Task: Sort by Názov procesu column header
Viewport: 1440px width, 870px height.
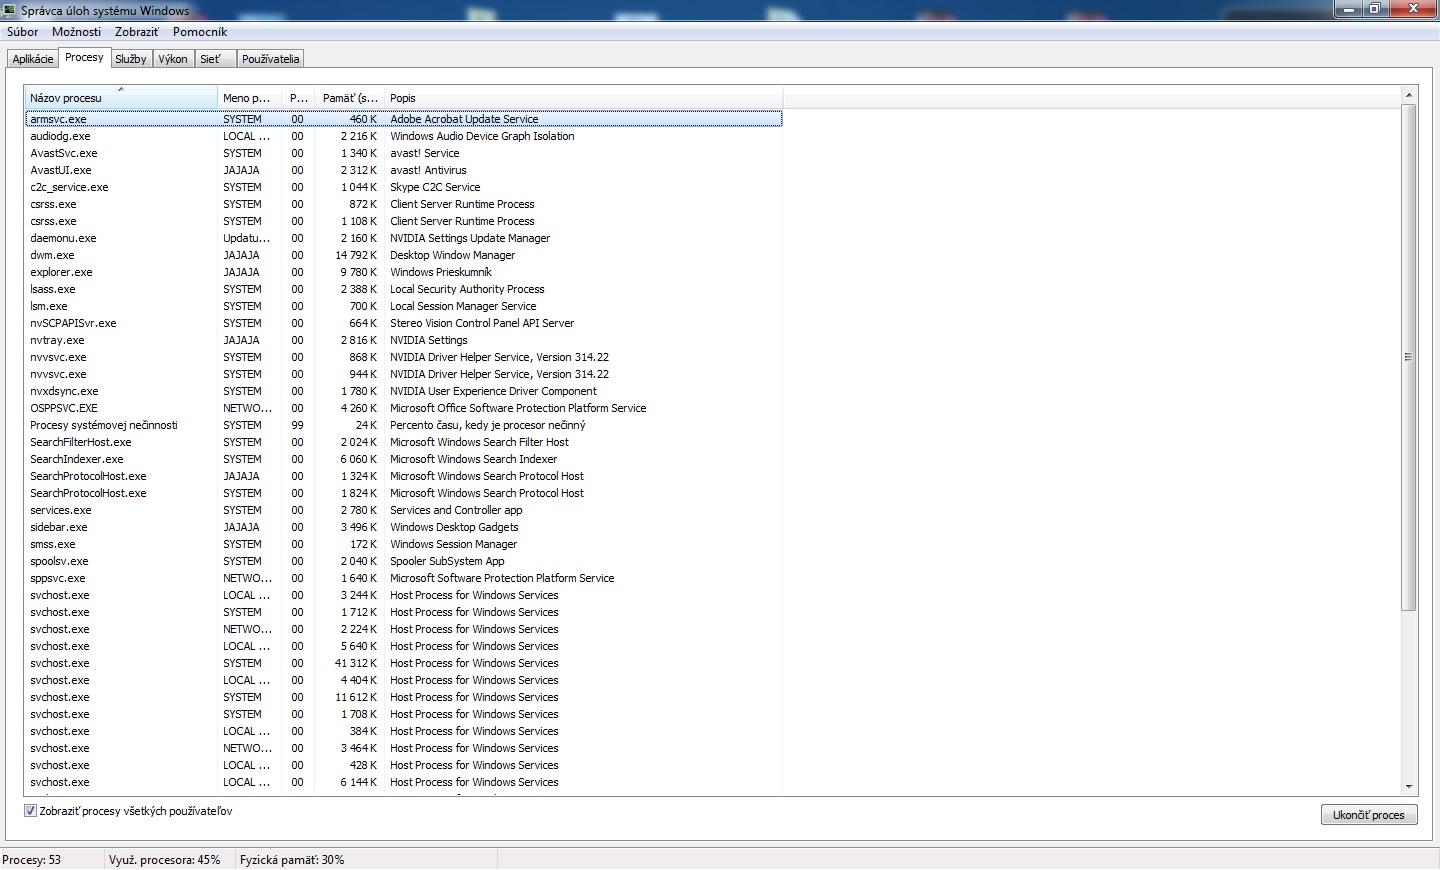Action: 120,98
